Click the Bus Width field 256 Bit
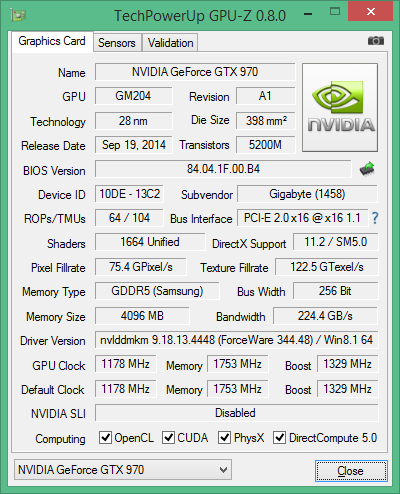This screenshot has width=400, height=494. 336,291
